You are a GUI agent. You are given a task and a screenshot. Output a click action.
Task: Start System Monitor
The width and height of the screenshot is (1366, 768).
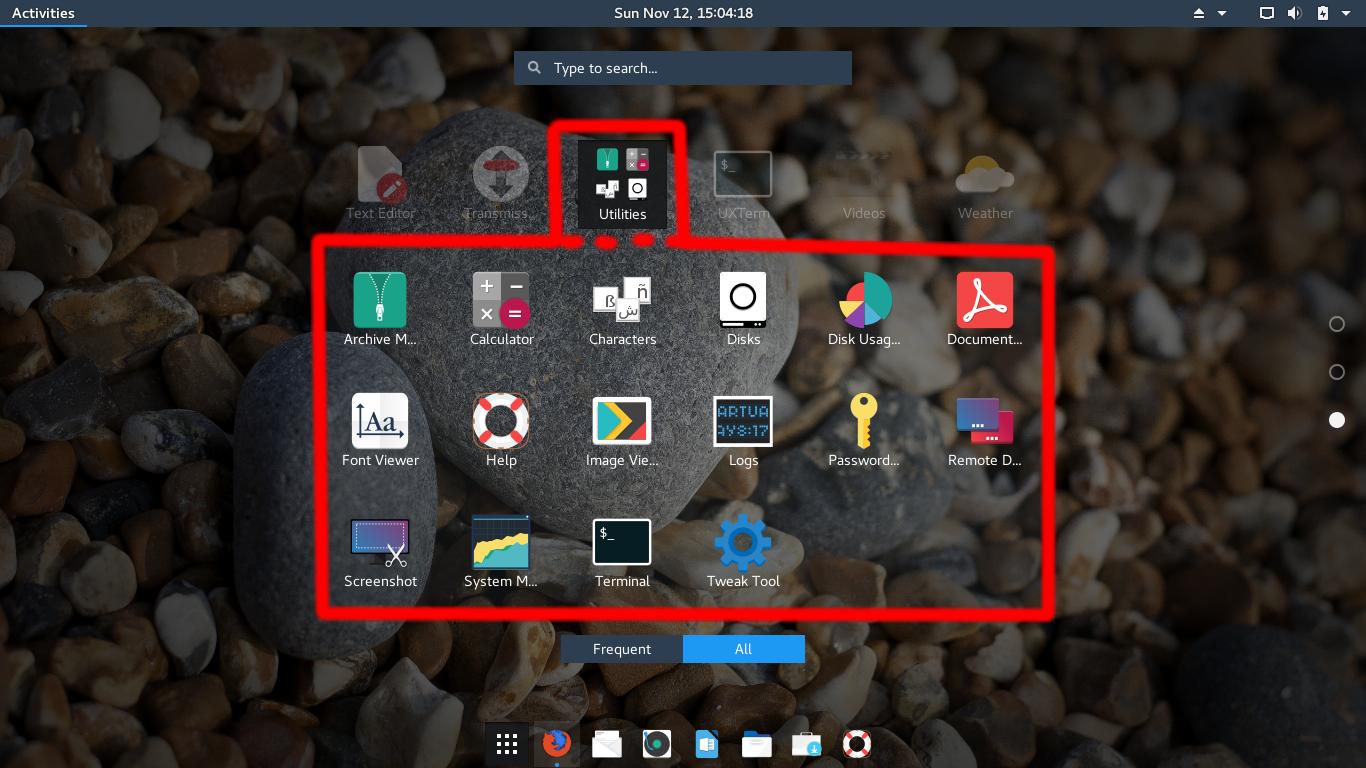(501, 541)
